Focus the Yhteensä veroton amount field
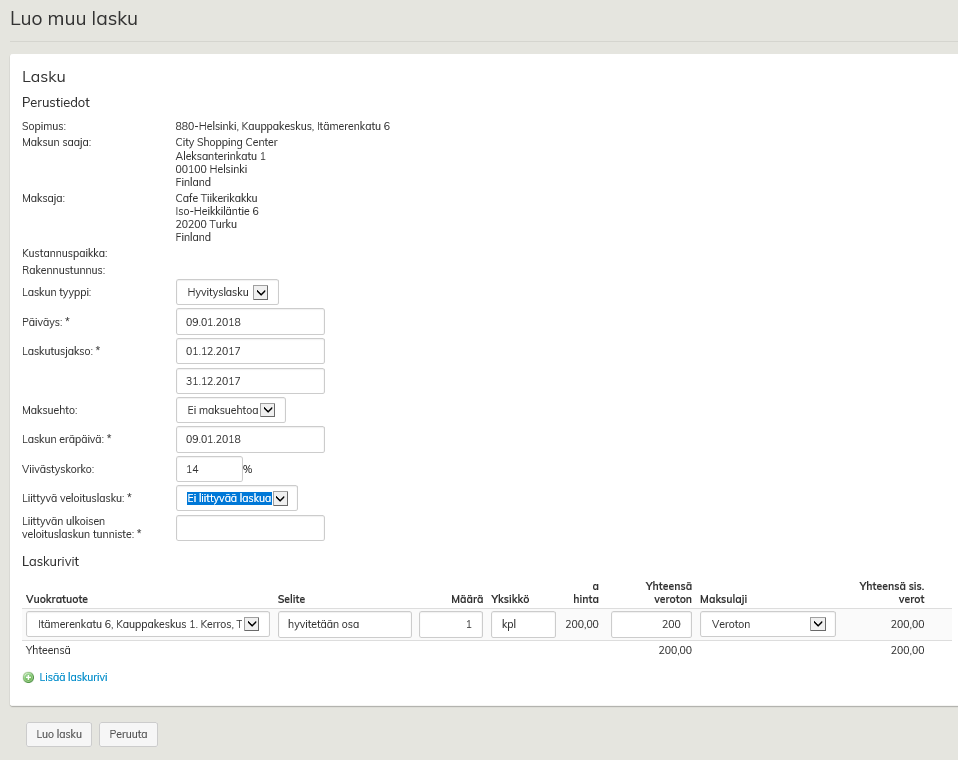Viewport: 958px width, 760px height. 650,624
